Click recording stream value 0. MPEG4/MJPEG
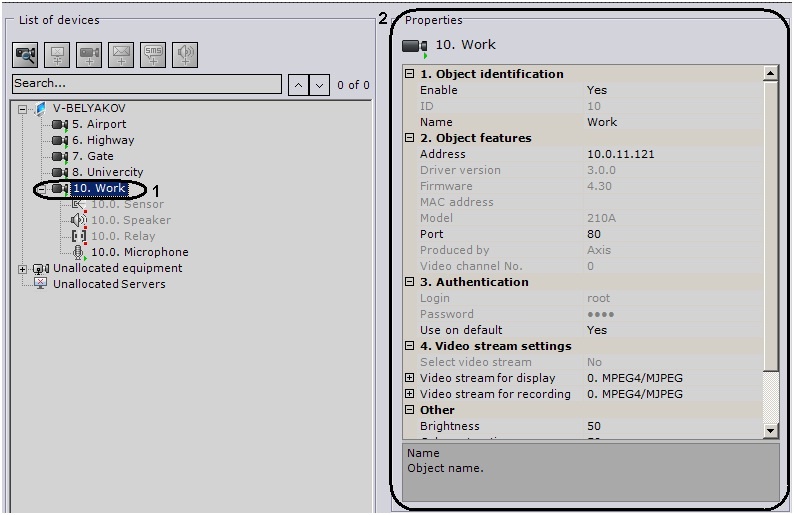794x515 pixels. pos(635,394)
